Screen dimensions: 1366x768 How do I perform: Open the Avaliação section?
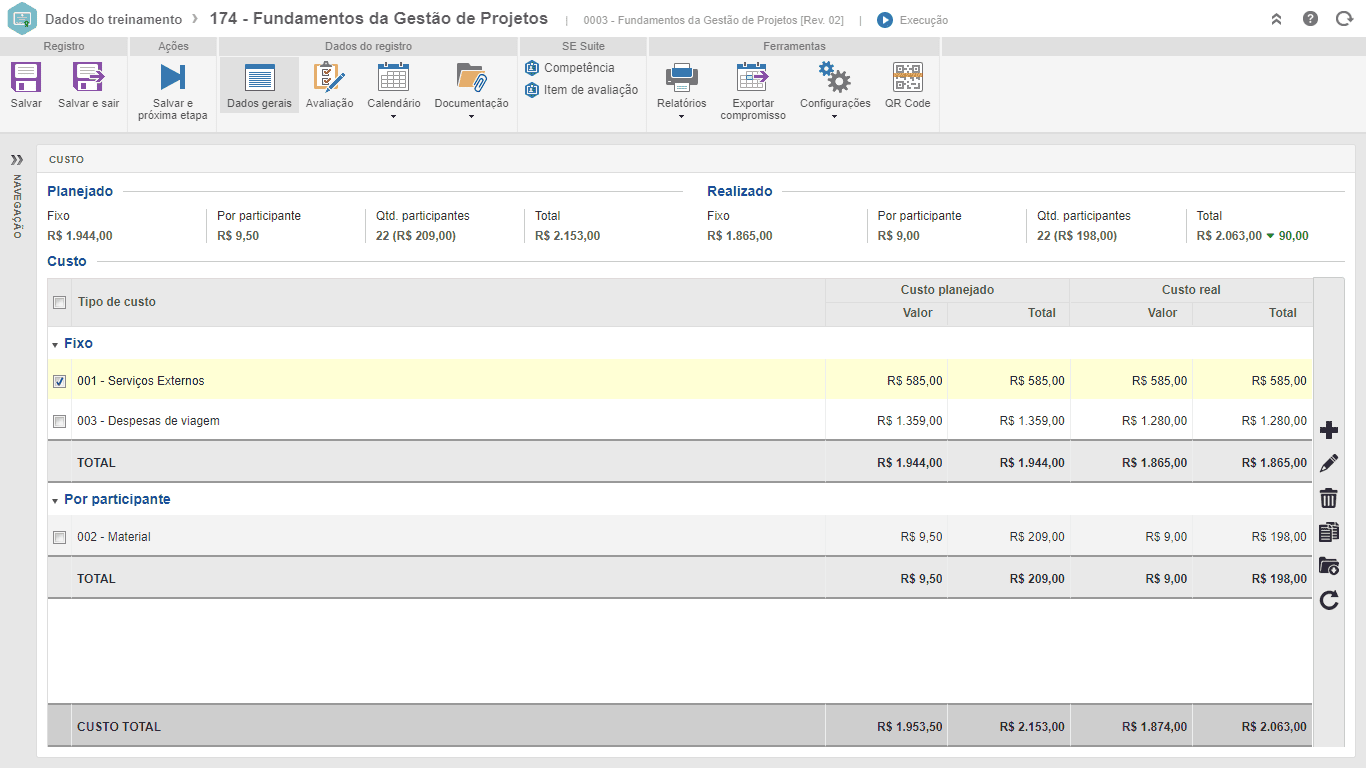[329, 85]
